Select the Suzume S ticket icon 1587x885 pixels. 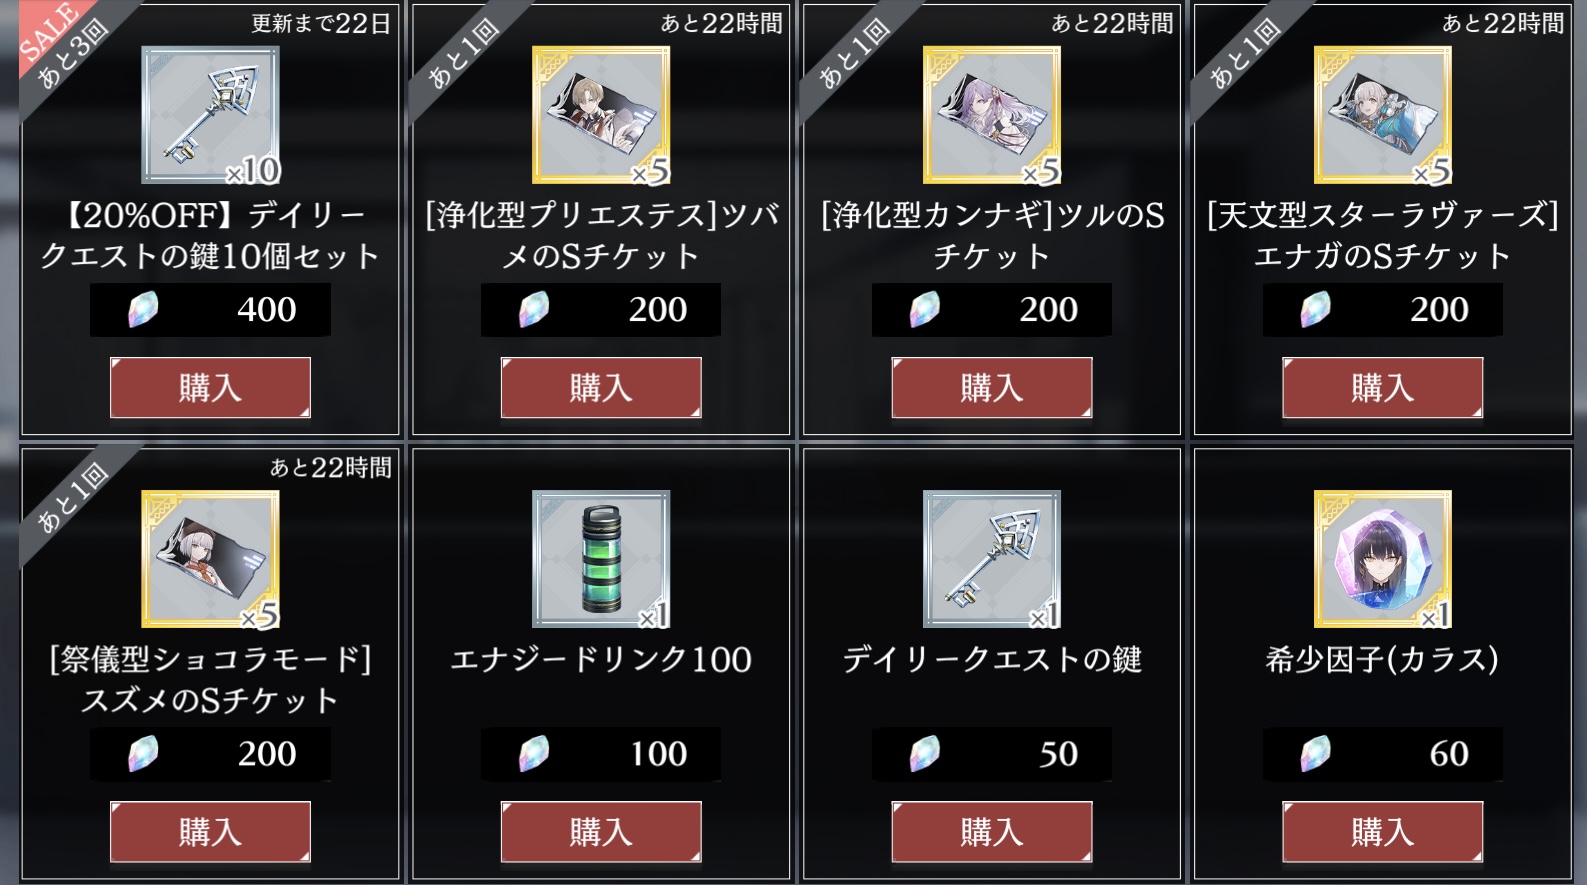point(210,559)
